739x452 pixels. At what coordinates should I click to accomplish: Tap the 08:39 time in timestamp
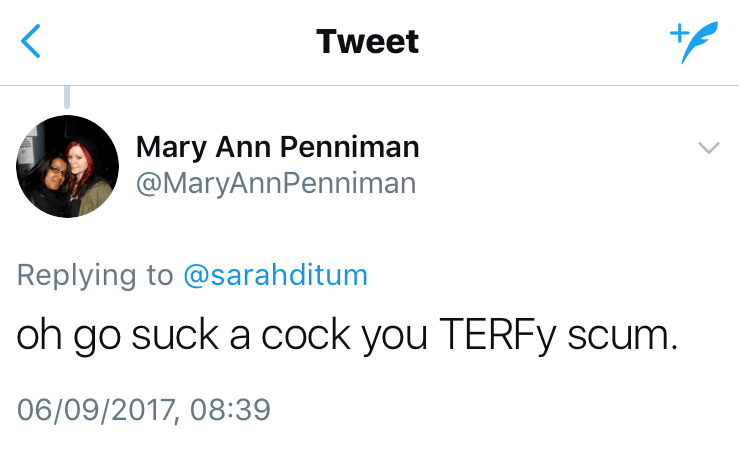pyautogui.click(x=232, y=410)
